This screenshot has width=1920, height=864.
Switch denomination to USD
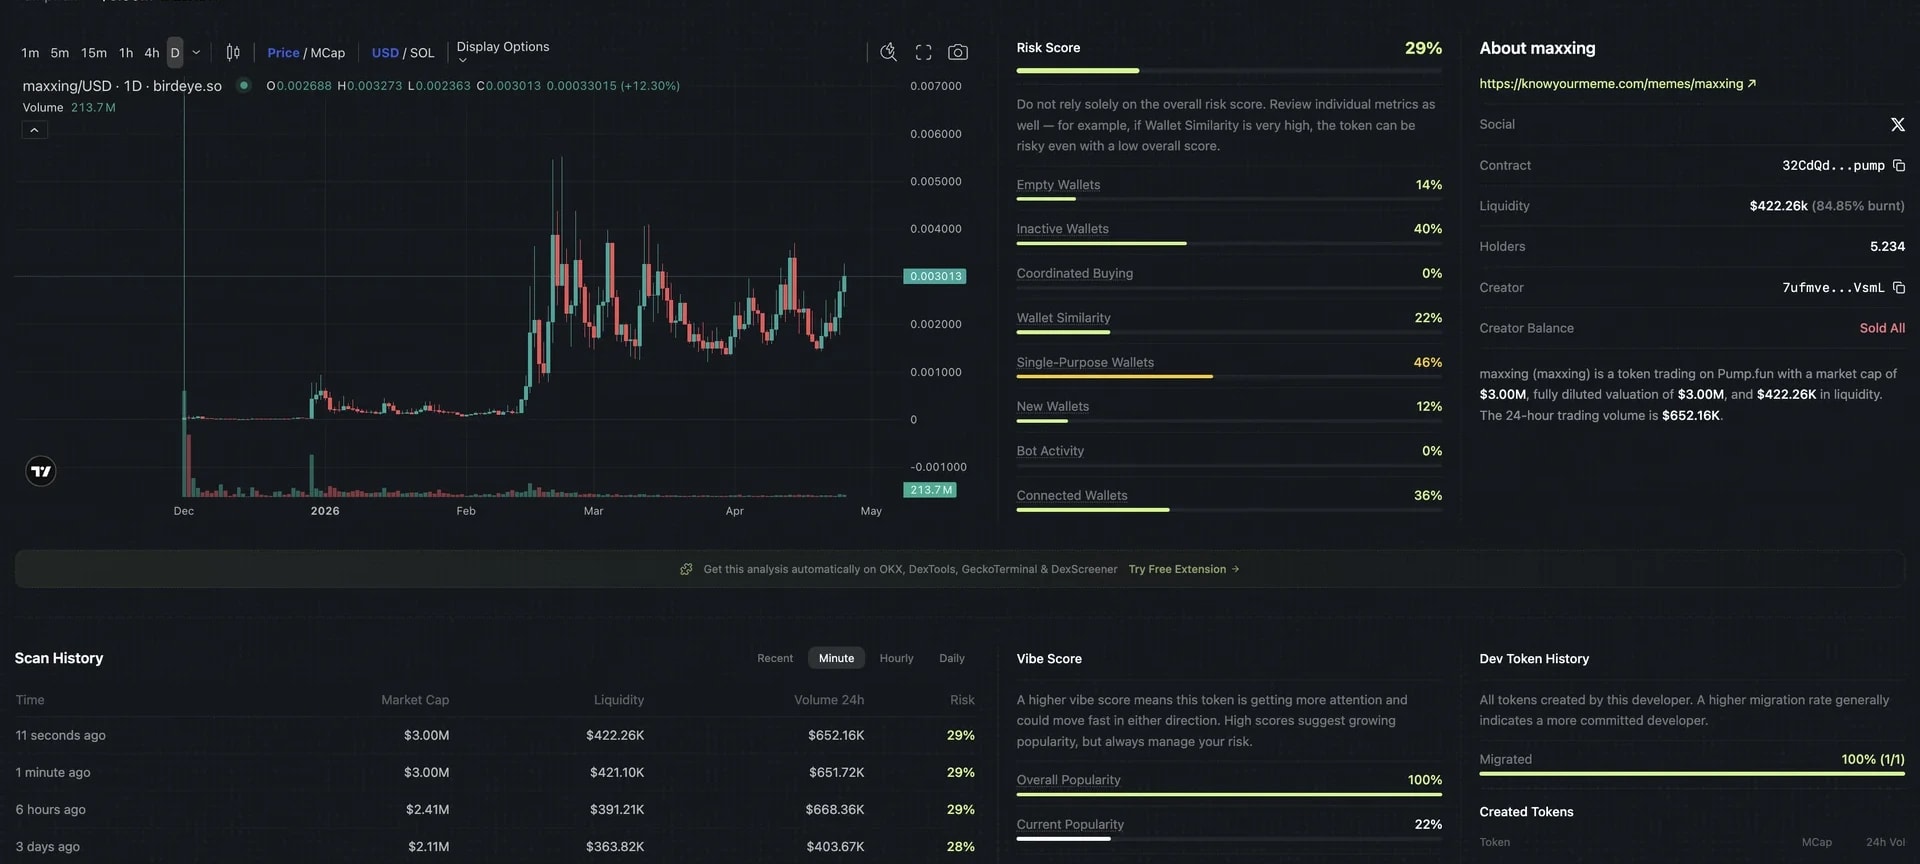[385, 52]
